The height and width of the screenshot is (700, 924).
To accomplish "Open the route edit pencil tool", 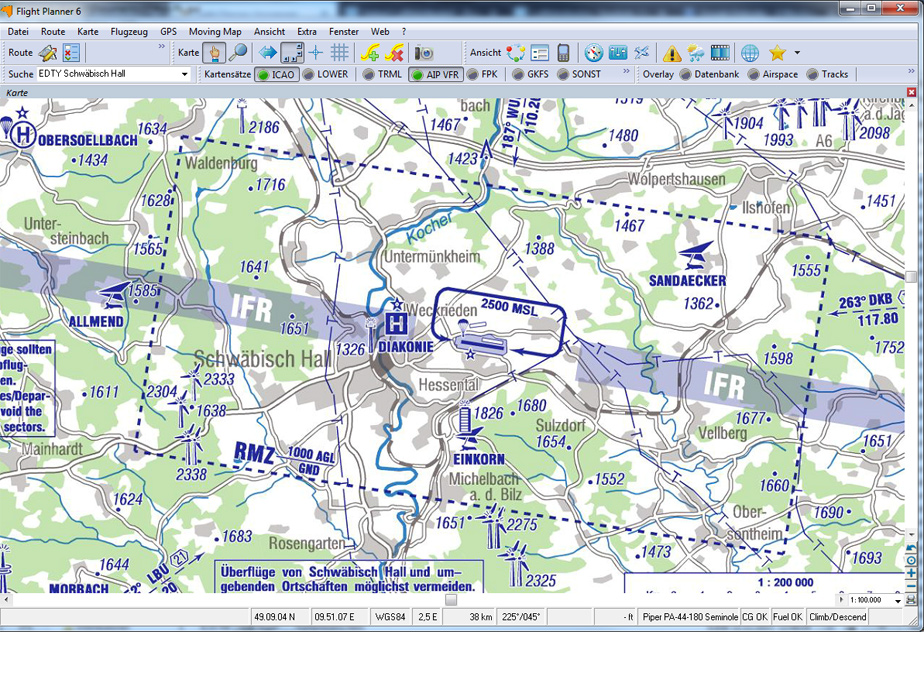I will pyautogui.click(x=48, y=53).
